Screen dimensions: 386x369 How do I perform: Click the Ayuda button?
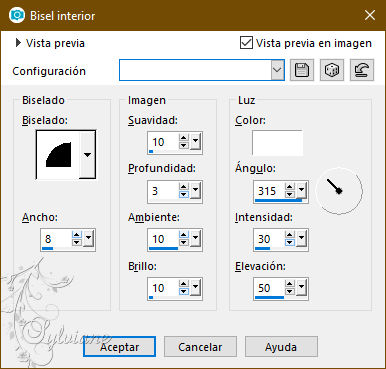pos(281,347)
